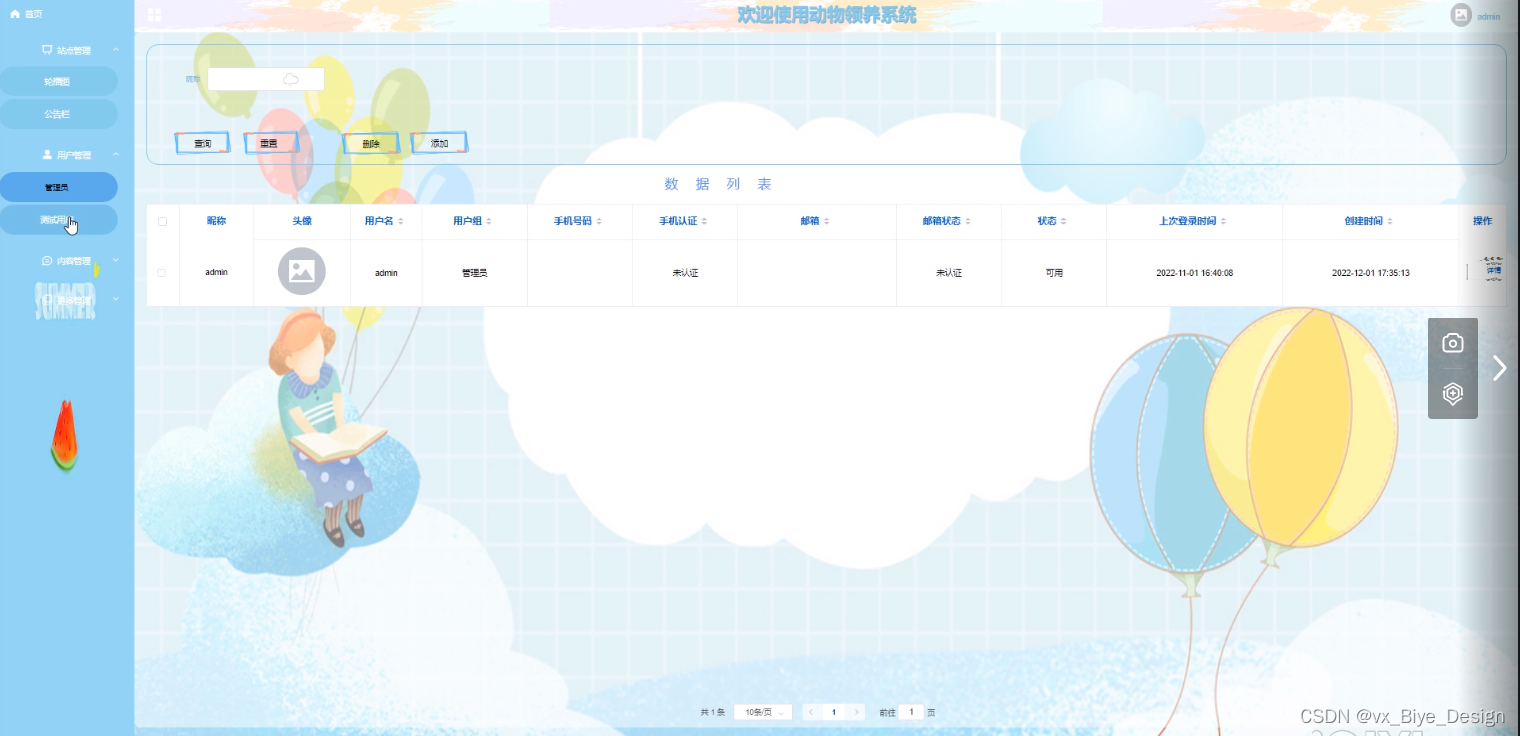This screenshot has height=736, width=1520.
Task: Click the right arrow chevron at screen edge
Action: point(1499,368)
